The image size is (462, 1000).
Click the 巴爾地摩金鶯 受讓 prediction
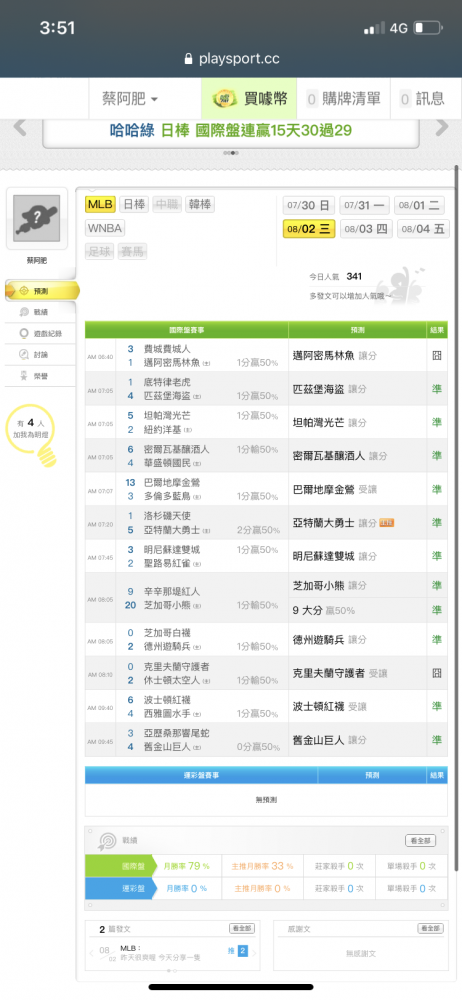click(335, 489)
